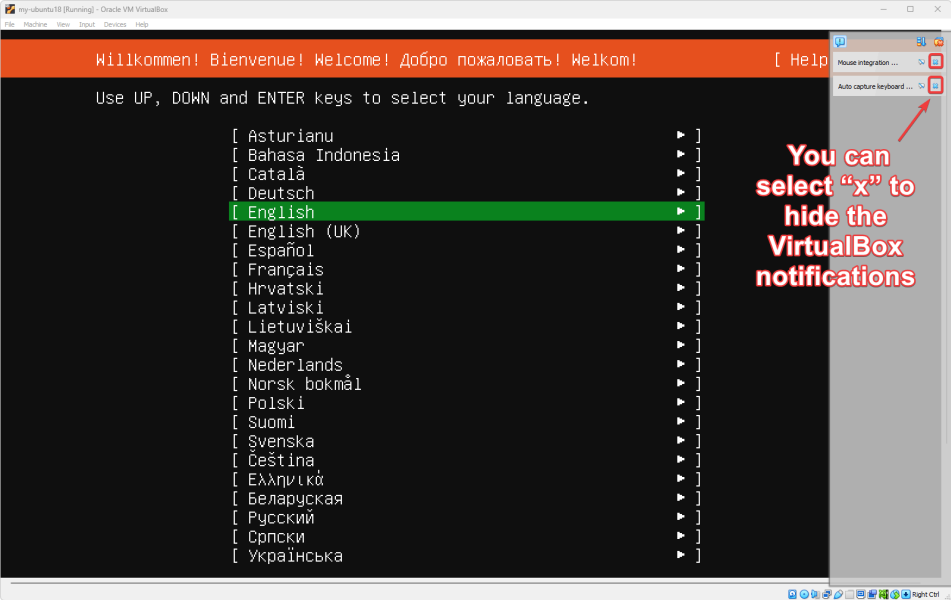
Task: Disable future Auto capture keyboard messages icon
Action: 921,86
